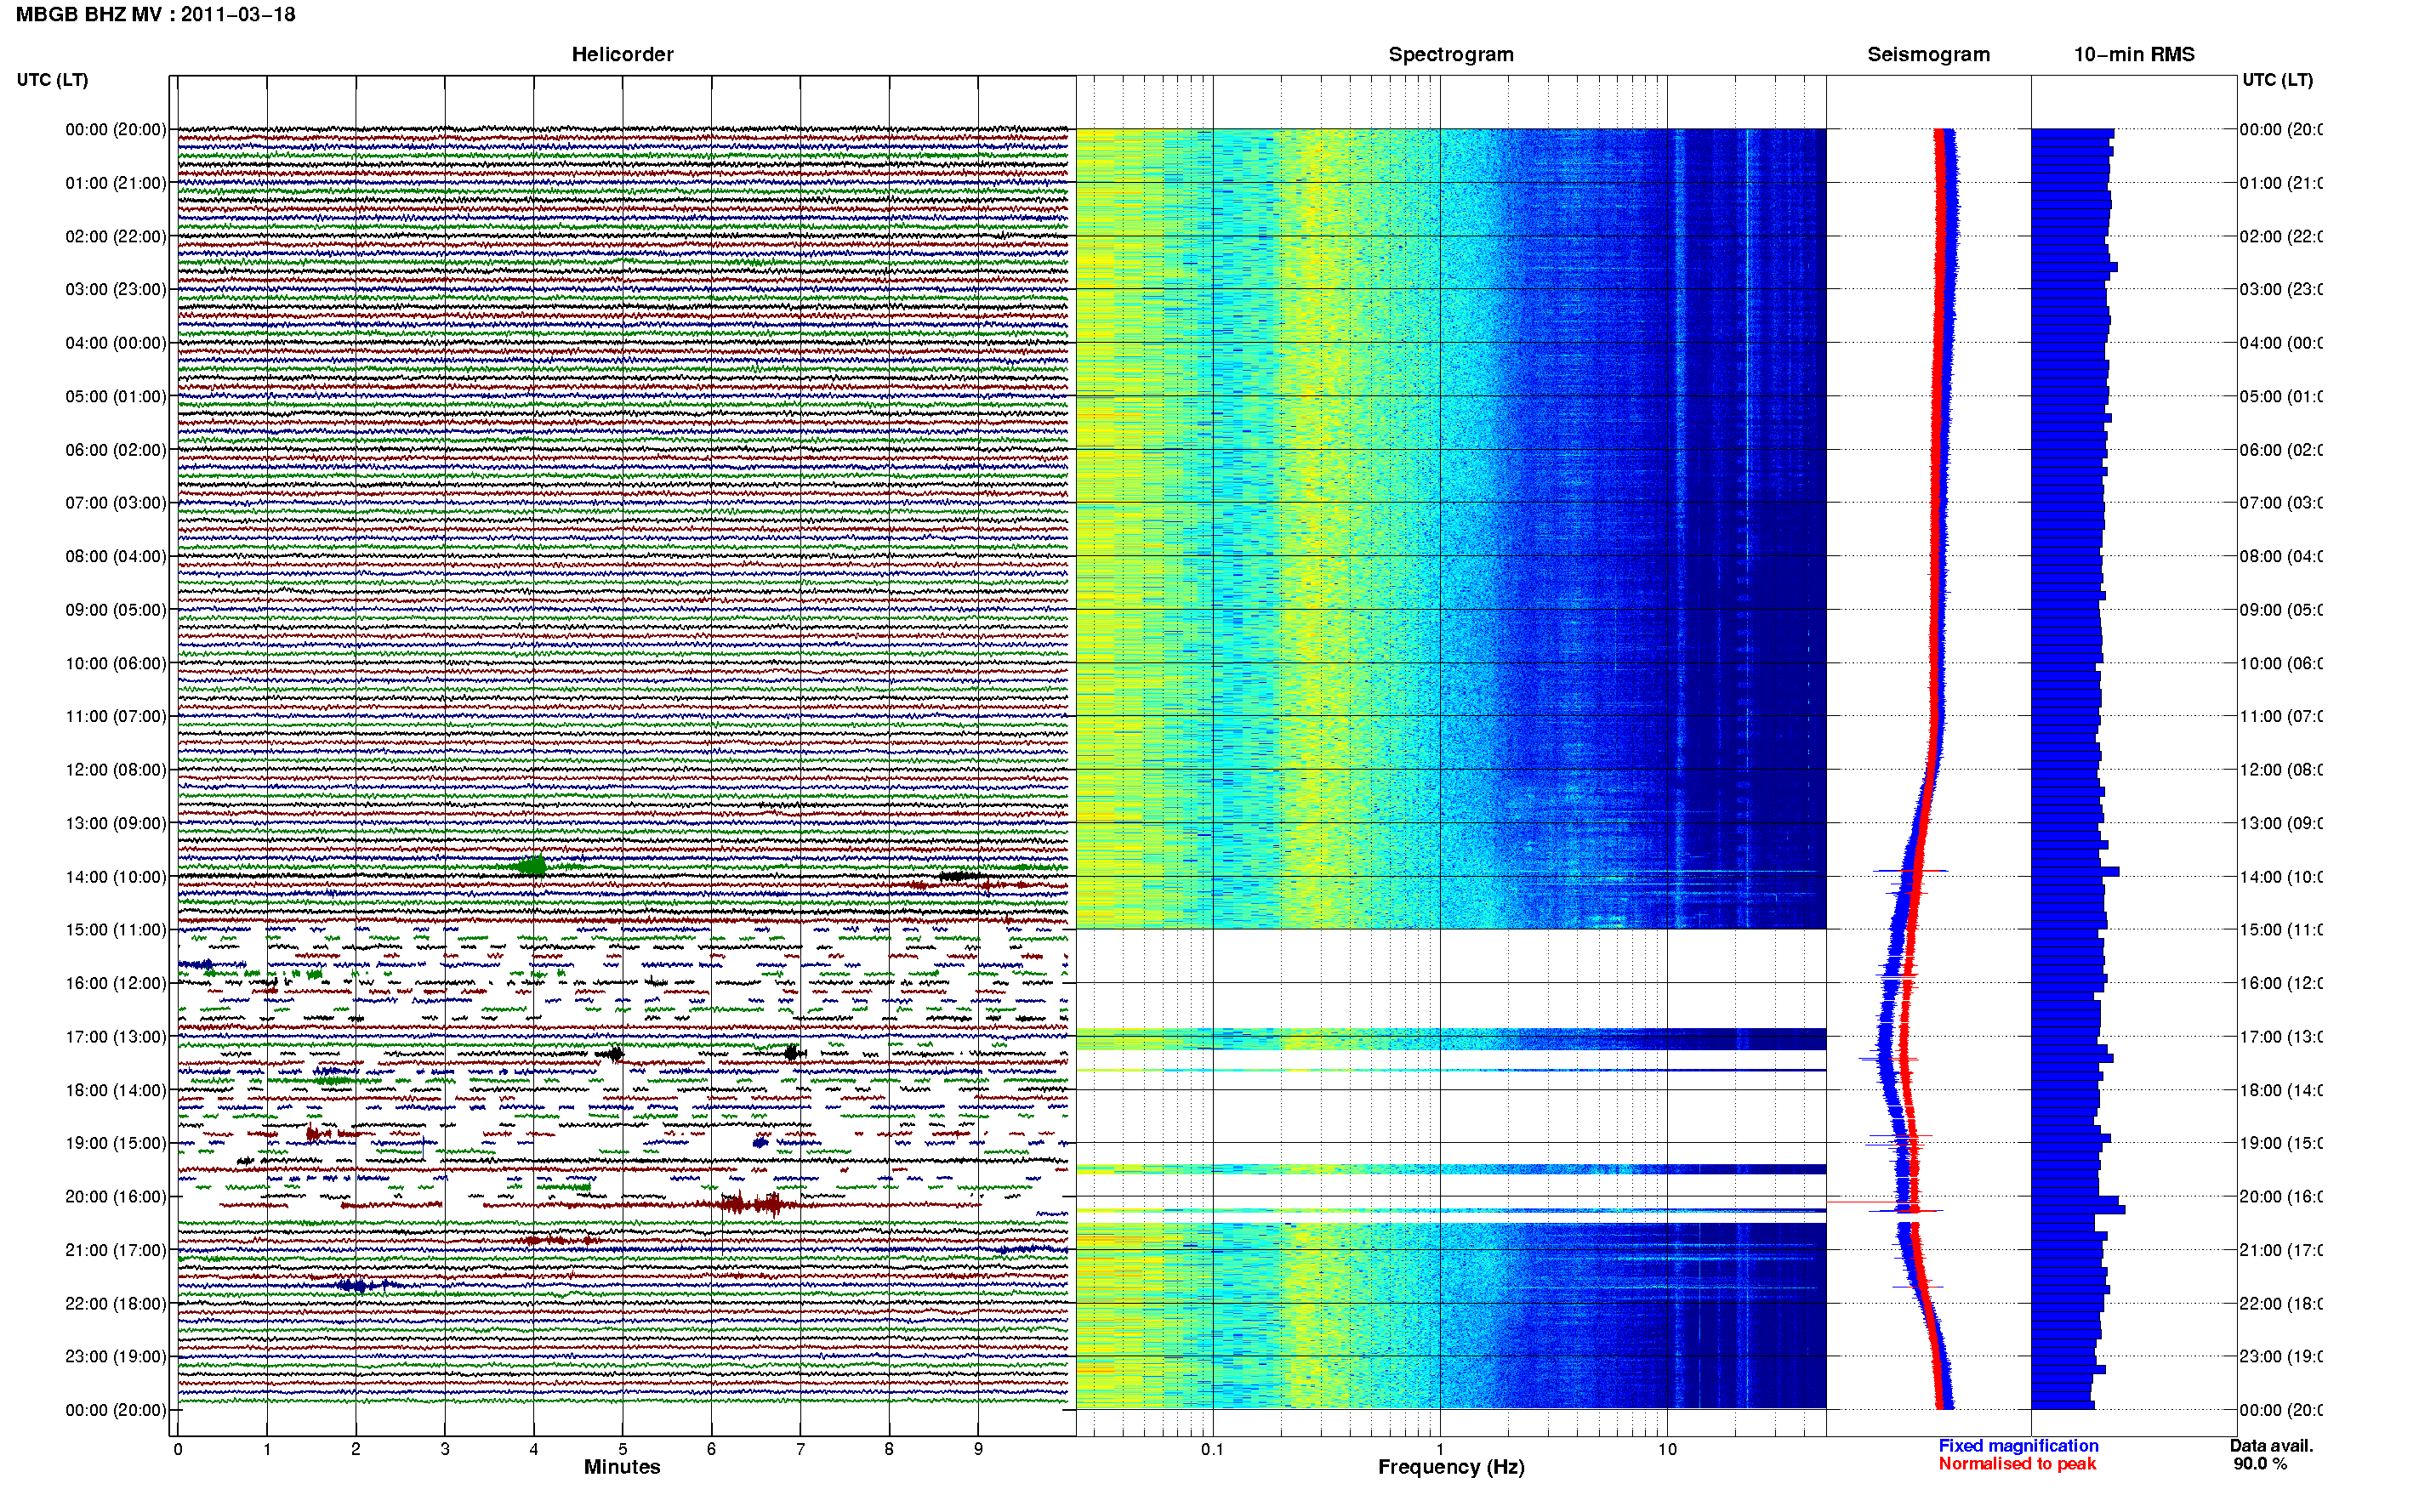Click the green seismic event near 14:00

tap(532, 866)
